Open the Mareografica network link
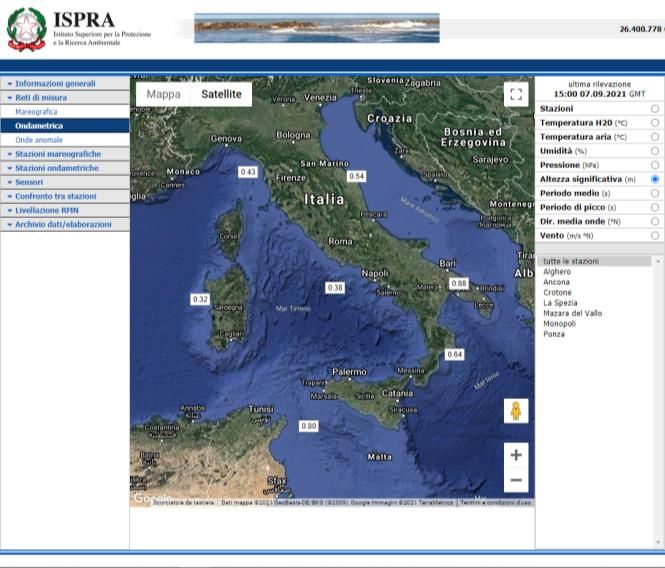665x568 pixels. (36, 112)
